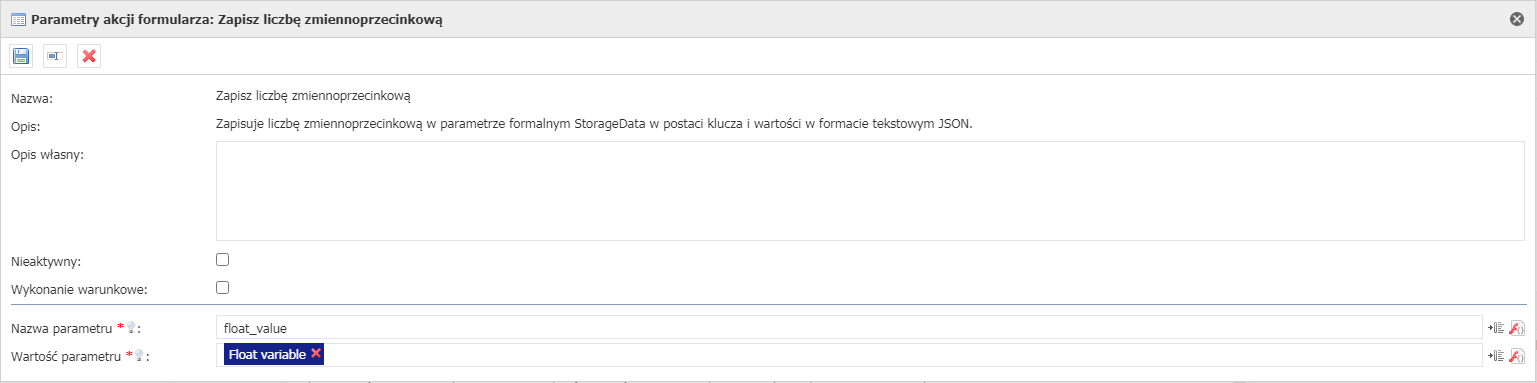The height and width of the screenshot is (383, 1537).
Task: Open variable list for Wartość parametru
Action: click(x=1496, y=355)
